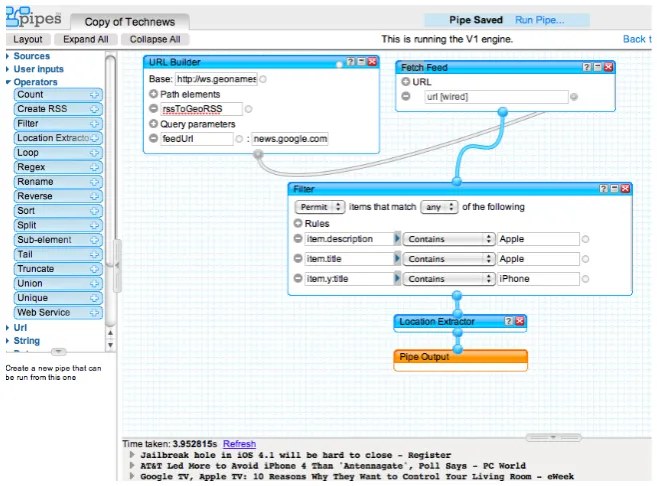This screenshot has height=486, width=657.
Task: Expand the Google TV result item
Action: tap(132, 476)
